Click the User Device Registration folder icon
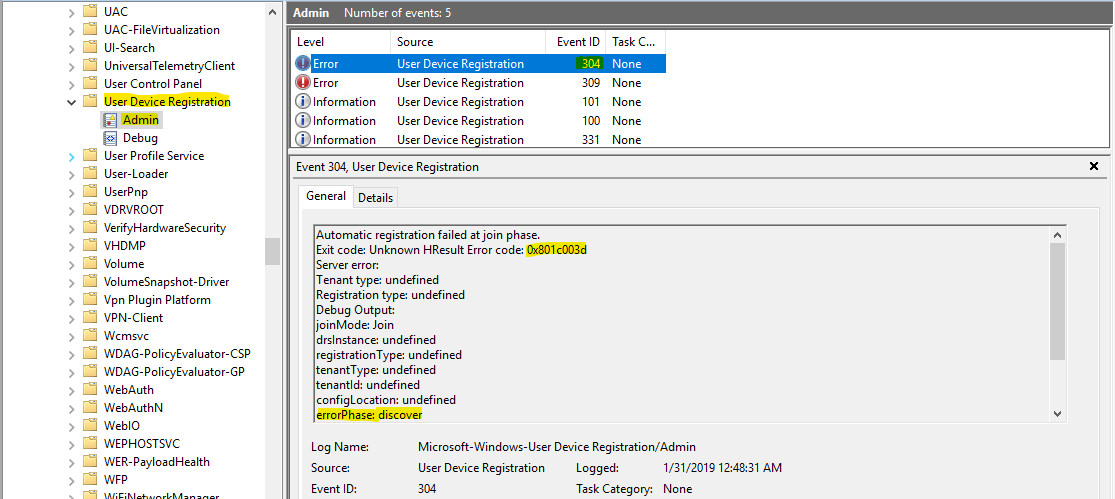The width and height of the screenshot is (1115, 499). pos(90,102)
